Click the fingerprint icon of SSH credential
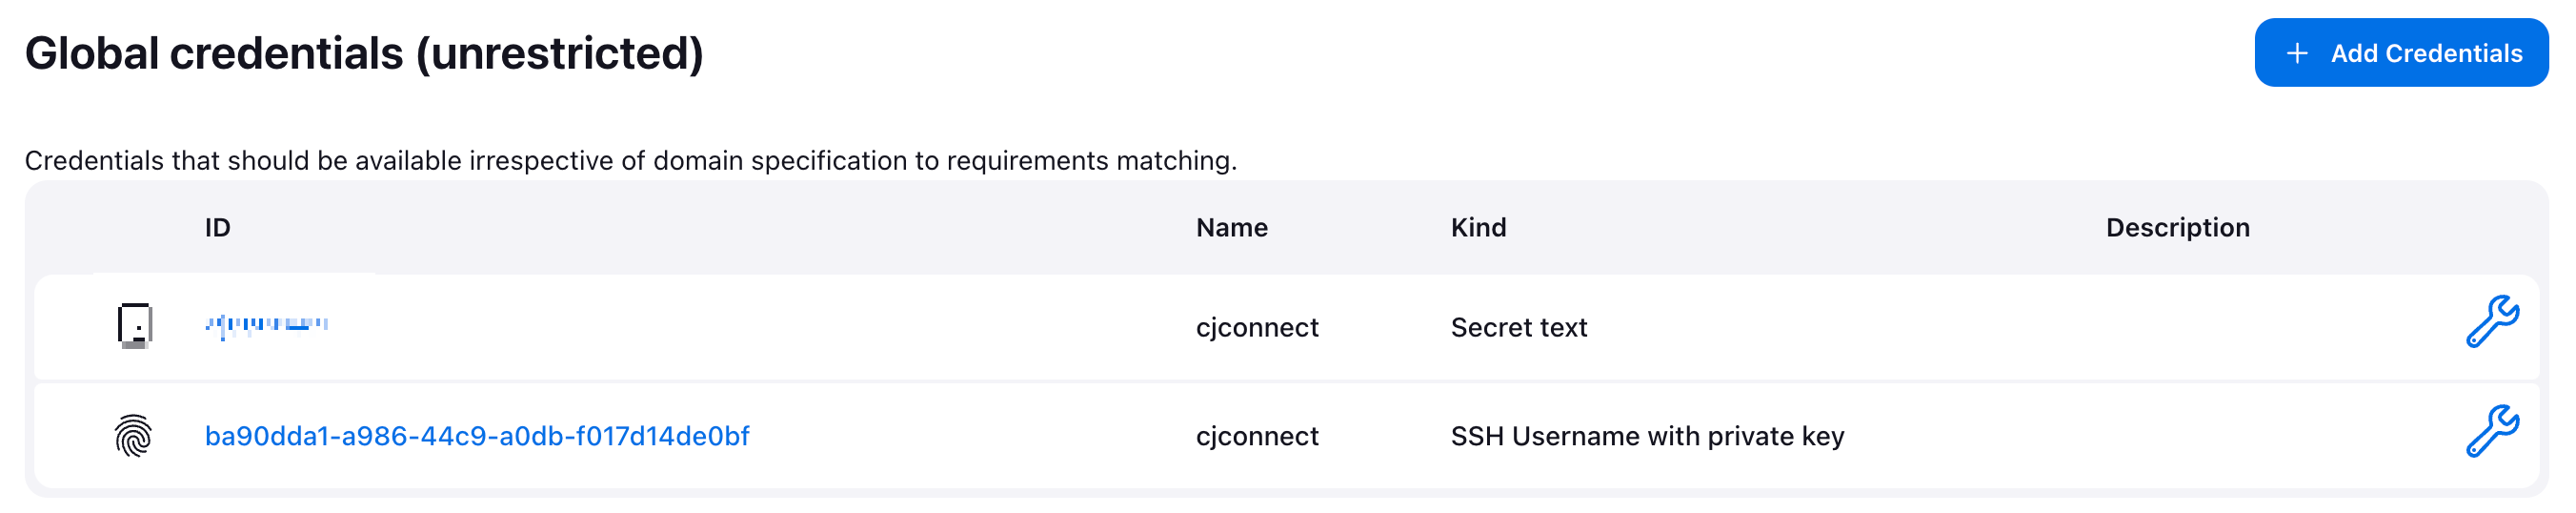Image resolution: width=2576 pixels, height=513 pixels. [x=133, y=436]
